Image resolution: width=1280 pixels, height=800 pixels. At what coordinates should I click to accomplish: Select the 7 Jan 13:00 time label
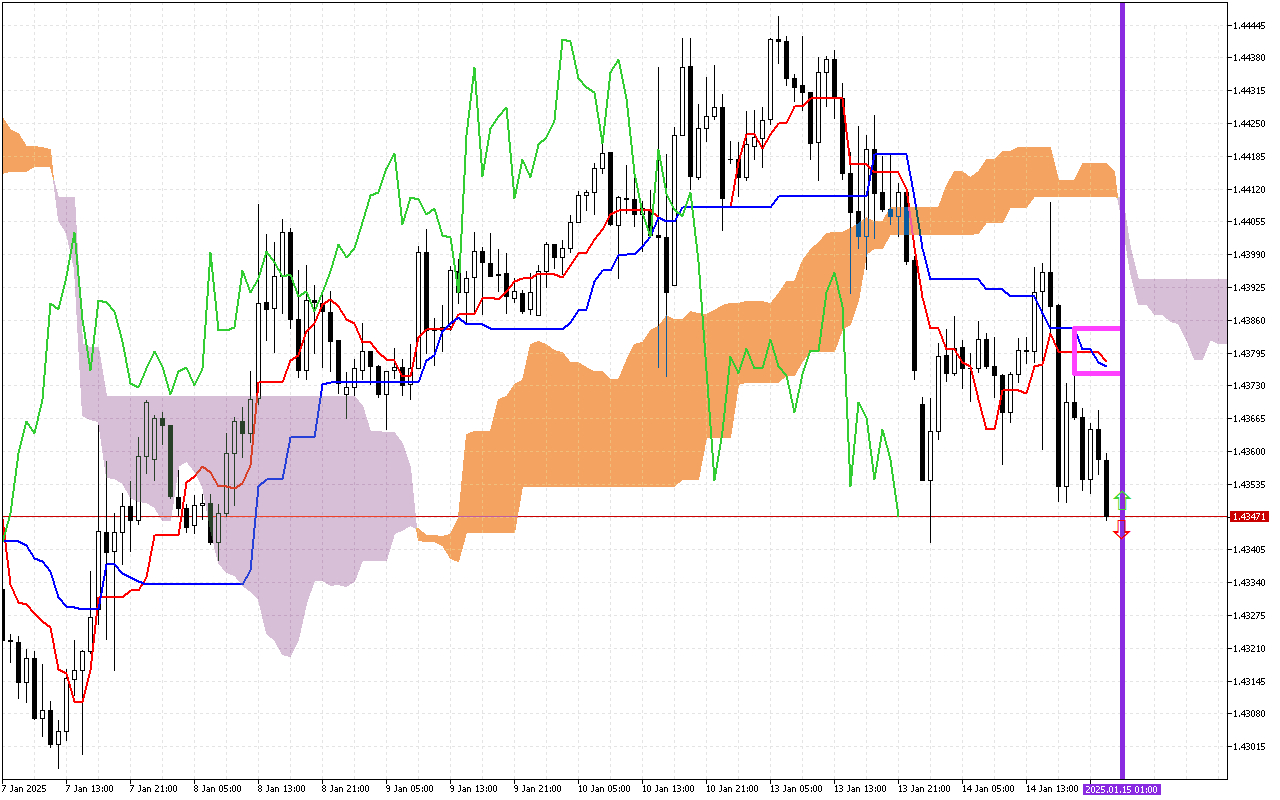90,789
